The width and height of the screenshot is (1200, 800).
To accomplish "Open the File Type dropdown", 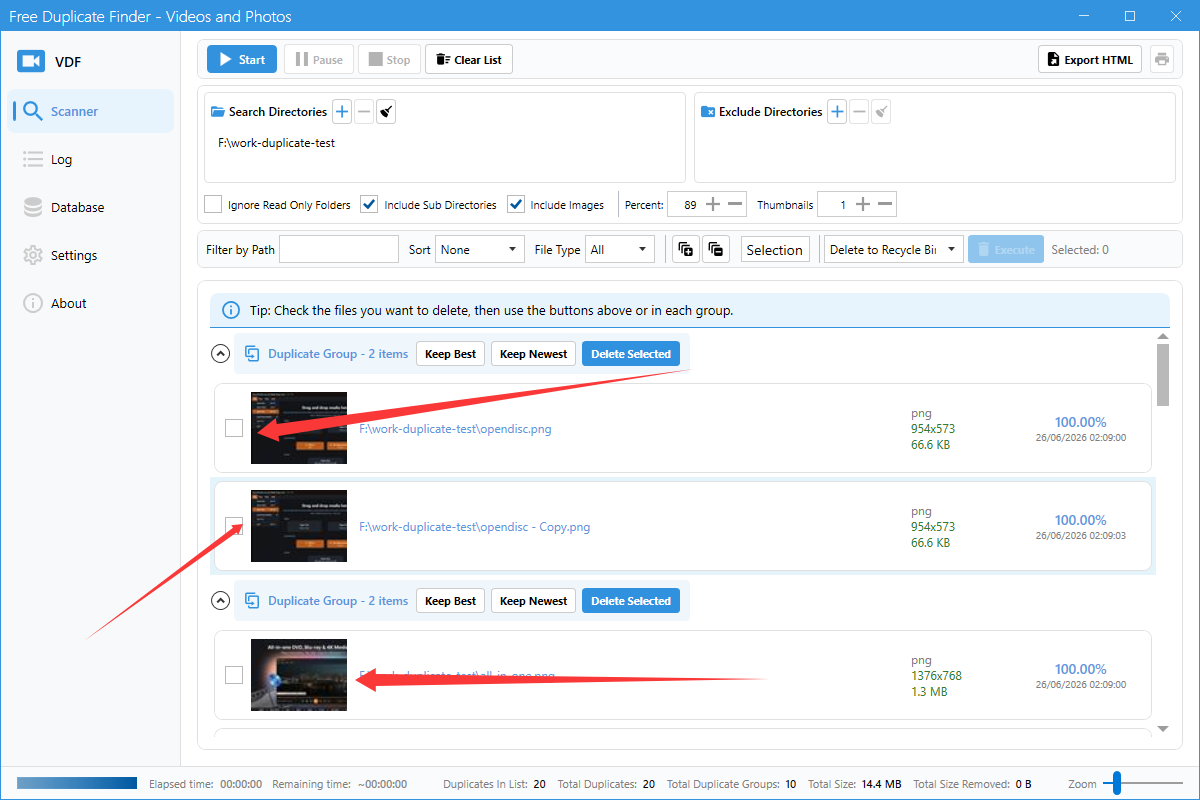I will [x=620, y=250].
